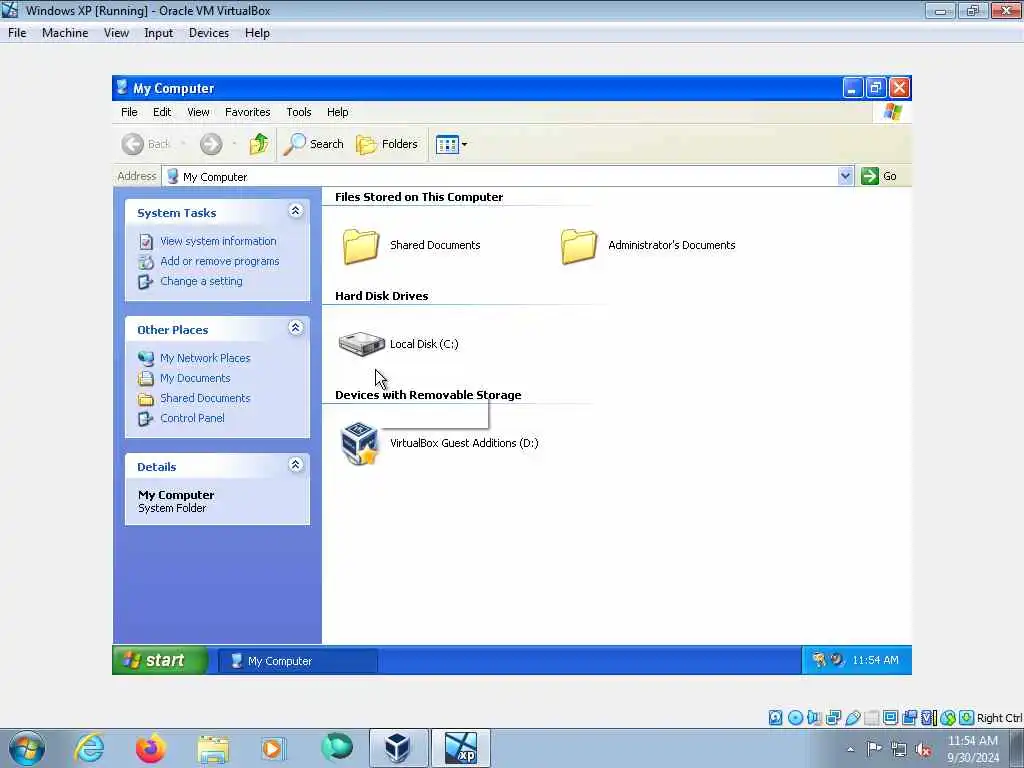
Task: Click Add or remove programs link
Action: [x=219, y=261]
